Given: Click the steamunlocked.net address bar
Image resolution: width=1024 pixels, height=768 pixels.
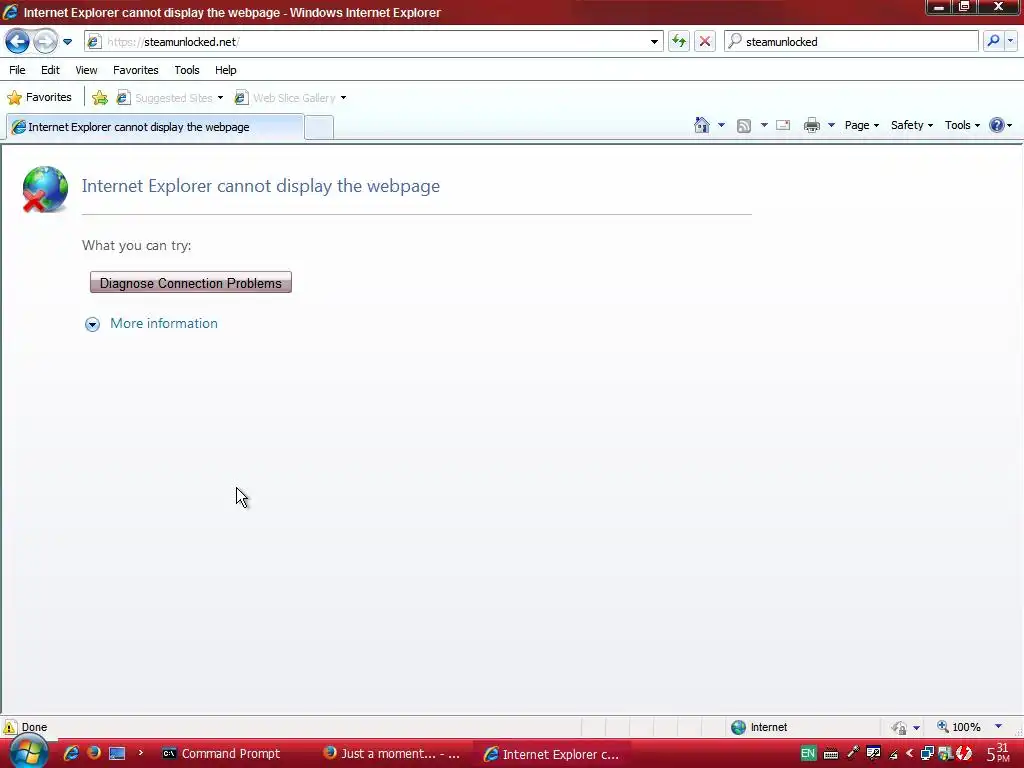Looking at the screenshot, I should click(373, 42).
